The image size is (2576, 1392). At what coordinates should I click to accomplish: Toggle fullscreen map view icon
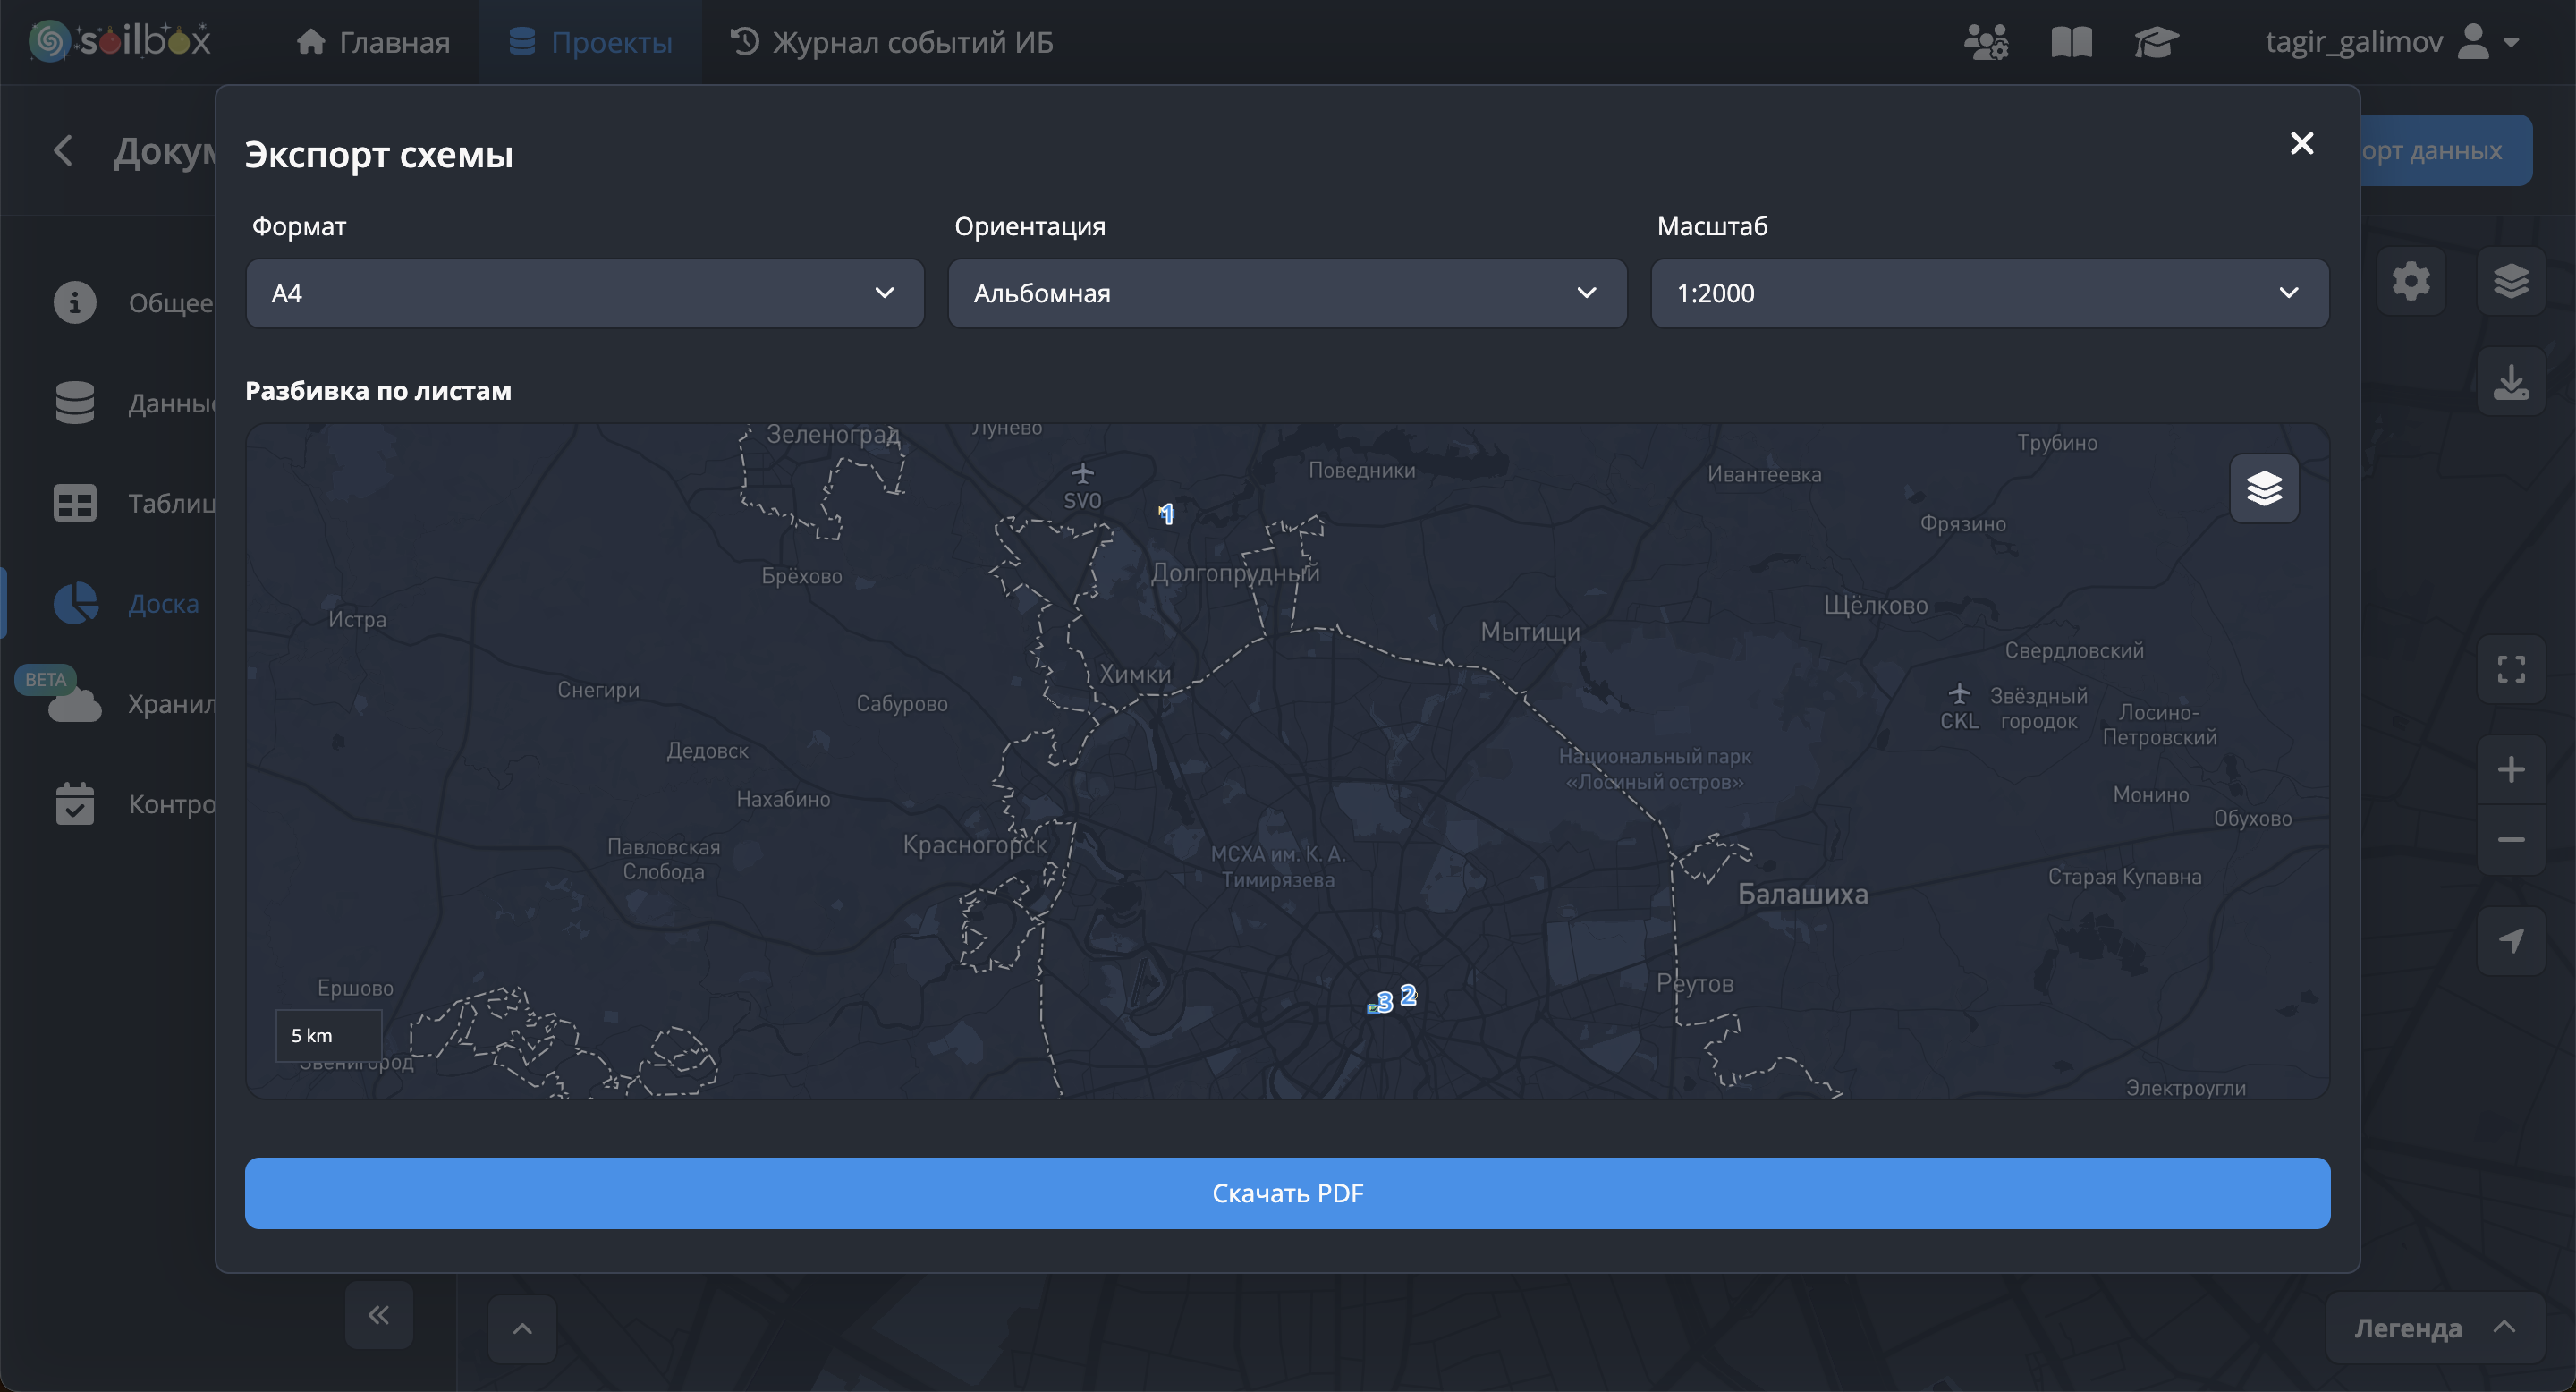(2511, 669)
